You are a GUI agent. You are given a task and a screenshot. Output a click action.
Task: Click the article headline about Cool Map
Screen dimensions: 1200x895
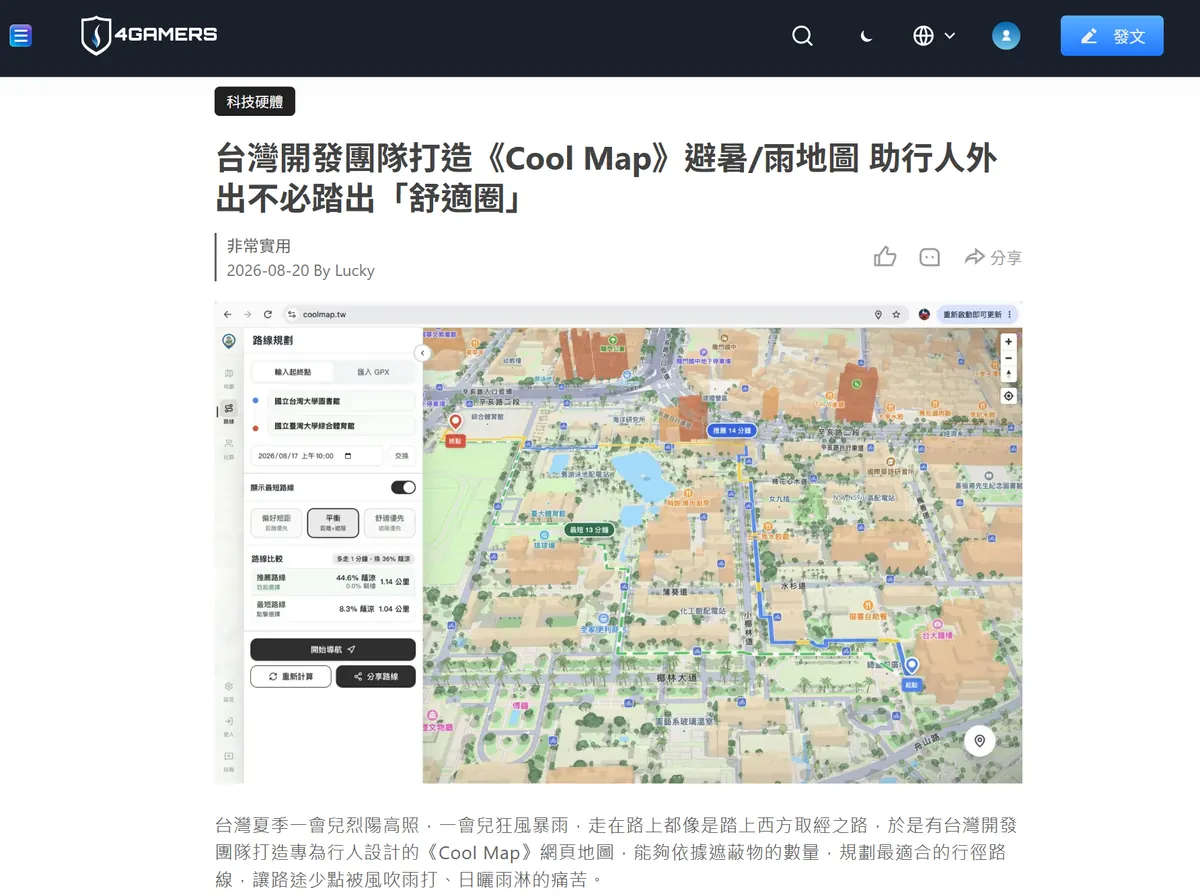[x=607, y=177]
